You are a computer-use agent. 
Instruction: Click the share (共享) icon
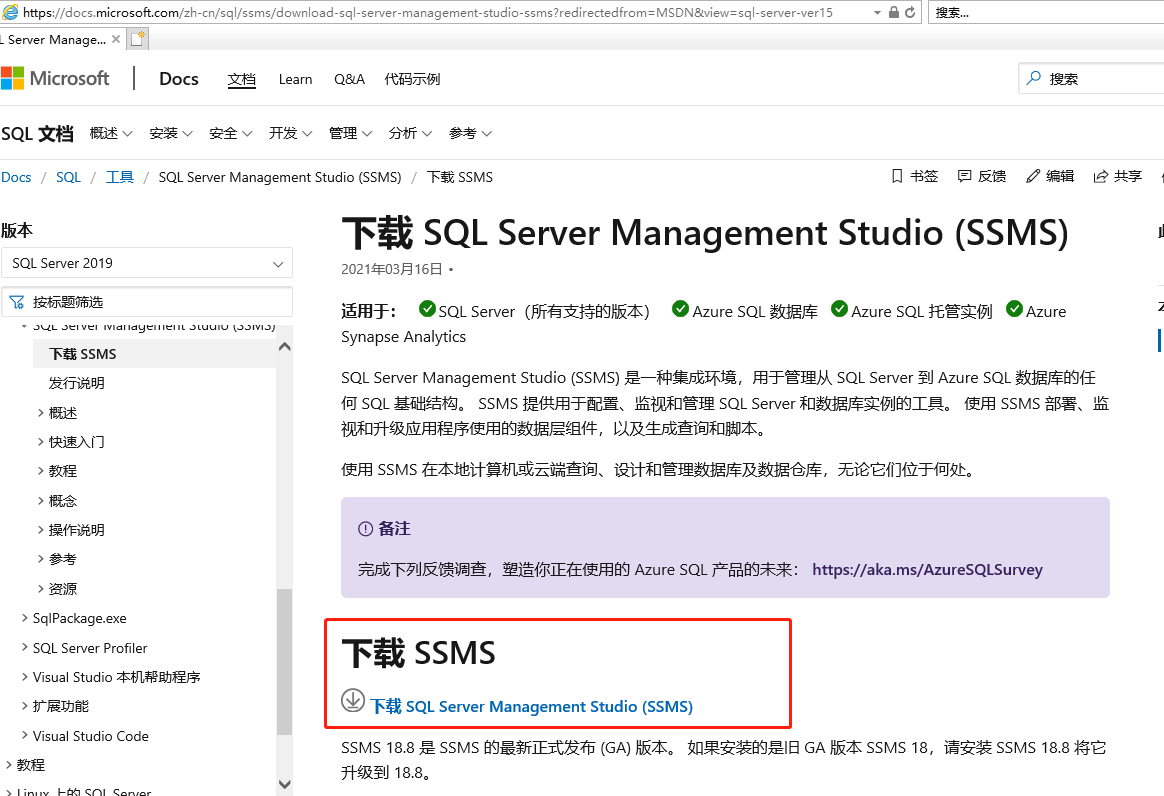[1100, 176]
